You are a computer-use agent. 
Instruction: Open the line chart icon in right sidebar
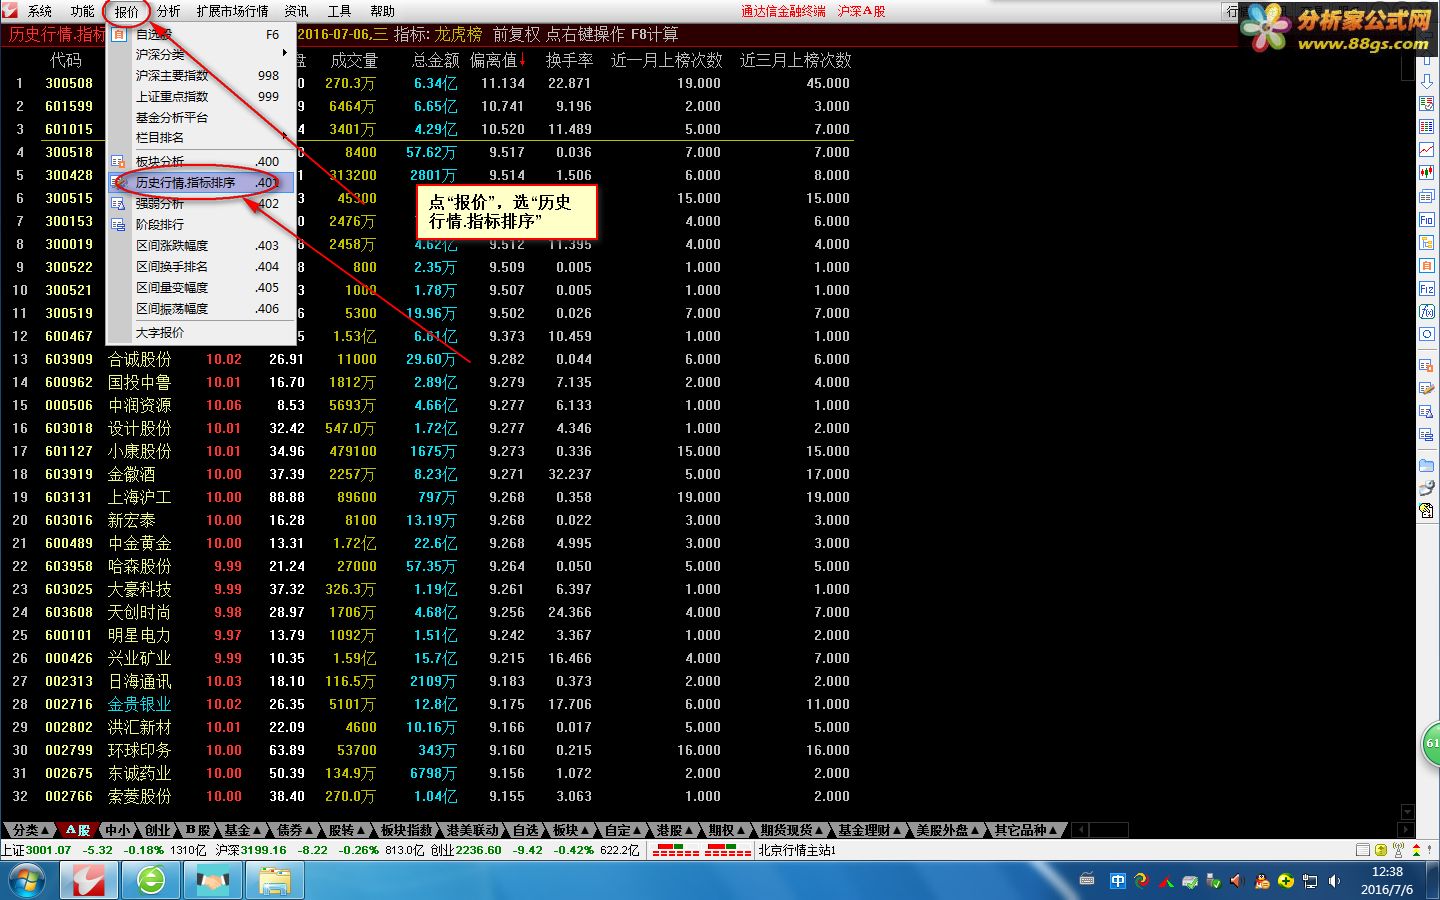tap(1427, 150)
